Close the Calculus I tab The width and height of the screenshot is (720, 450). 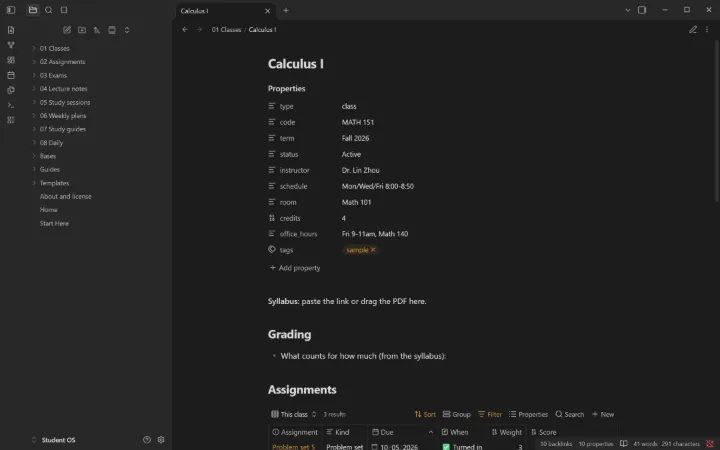[x=268, y=11]
